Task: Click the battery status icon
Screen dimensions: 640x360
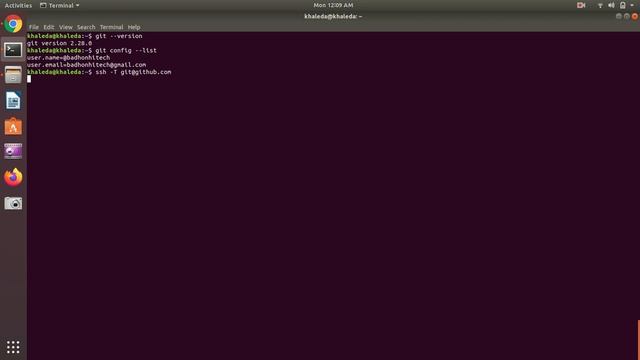Action: pyautogui.click(x=622, y=5)
